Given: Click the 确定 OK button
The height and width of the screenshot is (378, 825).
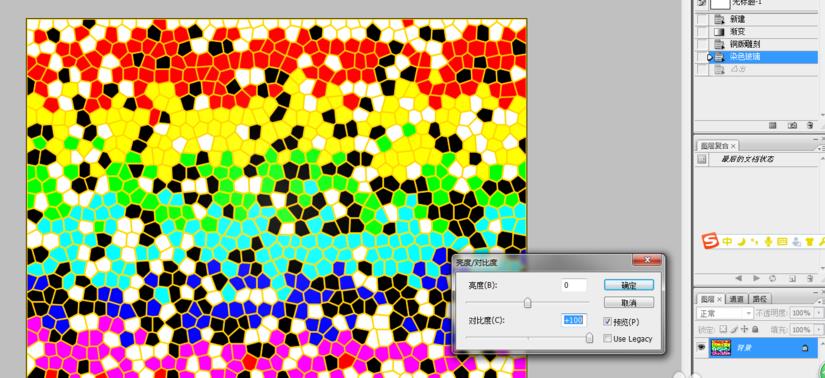Looking at the screenshot, I should click(x=629, y=285).
